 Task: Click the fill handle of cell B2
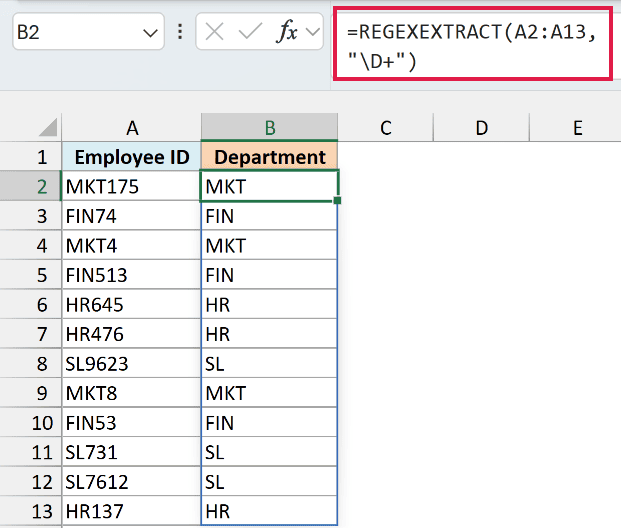pyautogui.click(x=337, y=200)
